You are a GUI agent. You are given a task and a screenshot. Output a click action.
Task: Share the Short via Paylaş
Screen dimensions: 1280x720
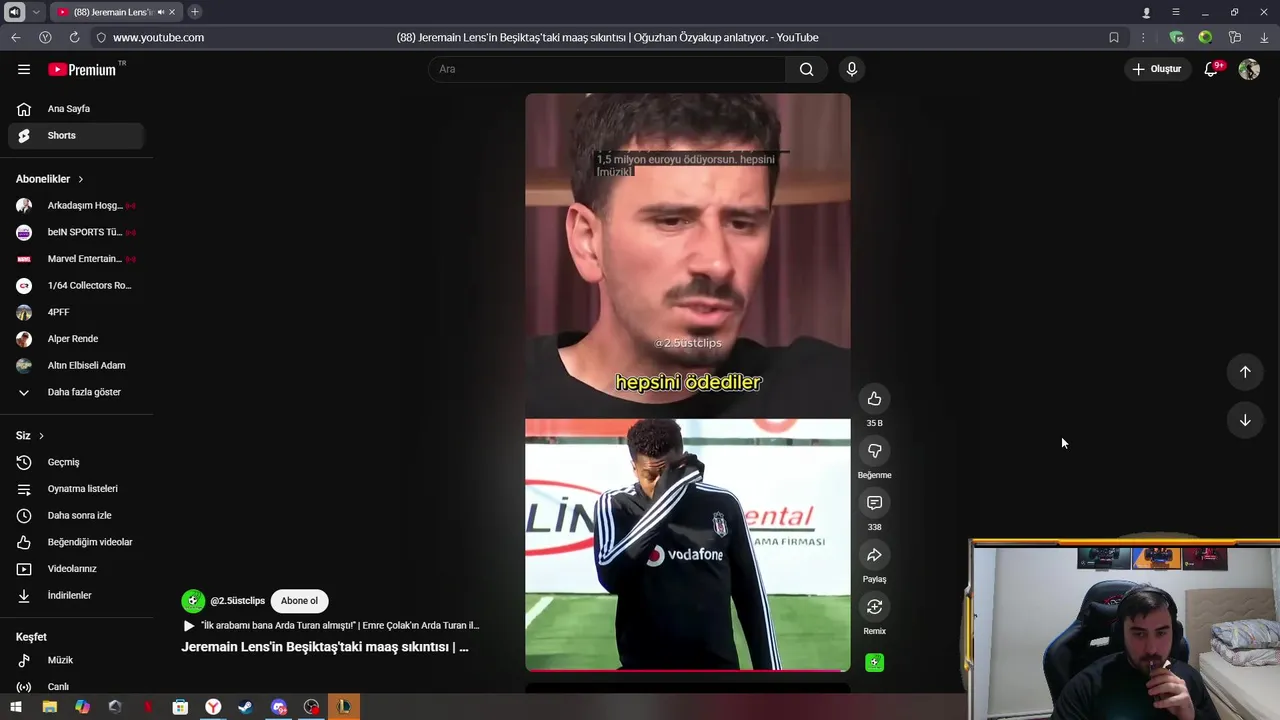click(x=874, y=555)
